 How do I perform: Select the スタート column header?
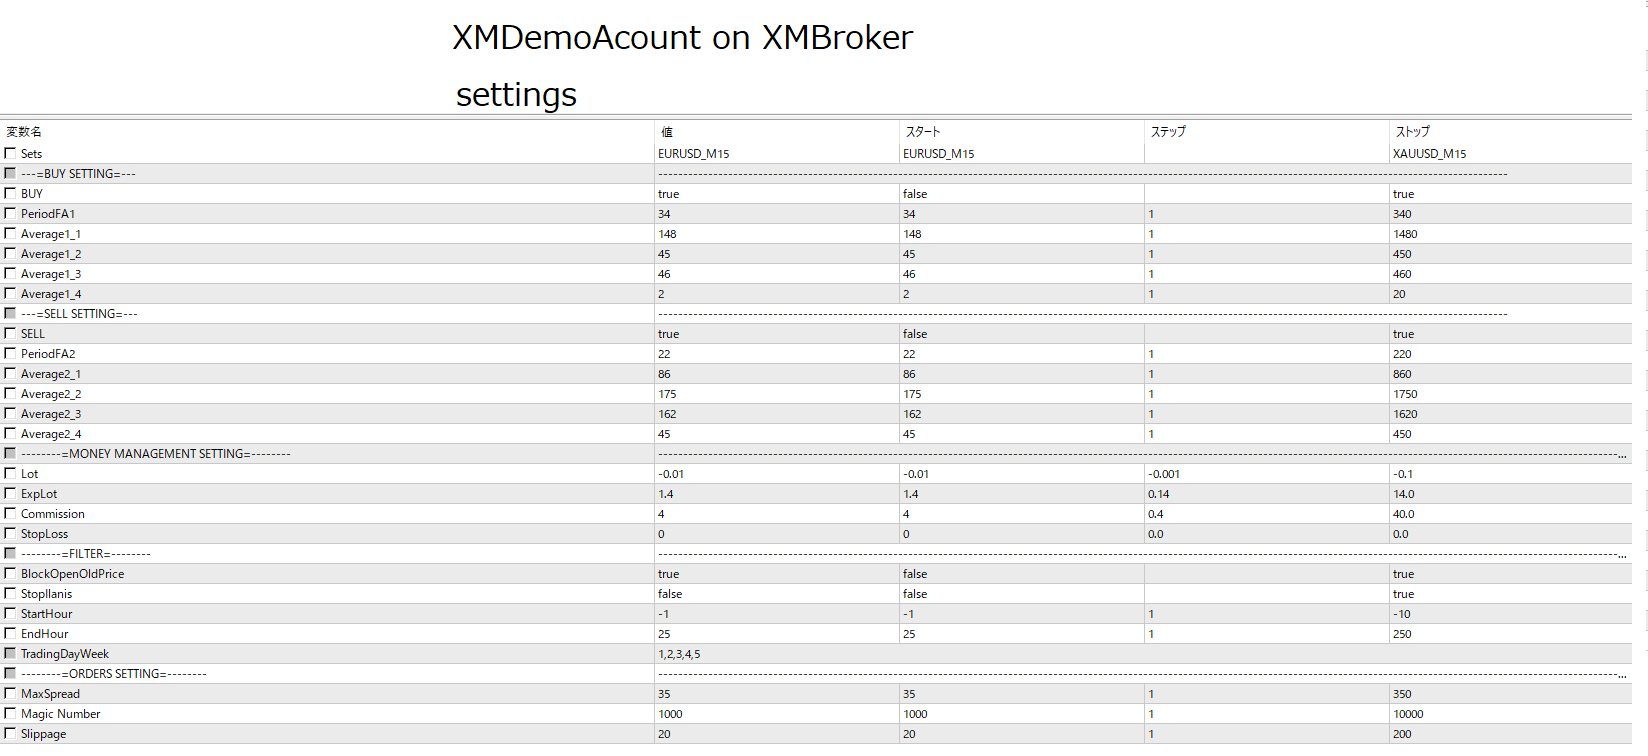[923, 132]
